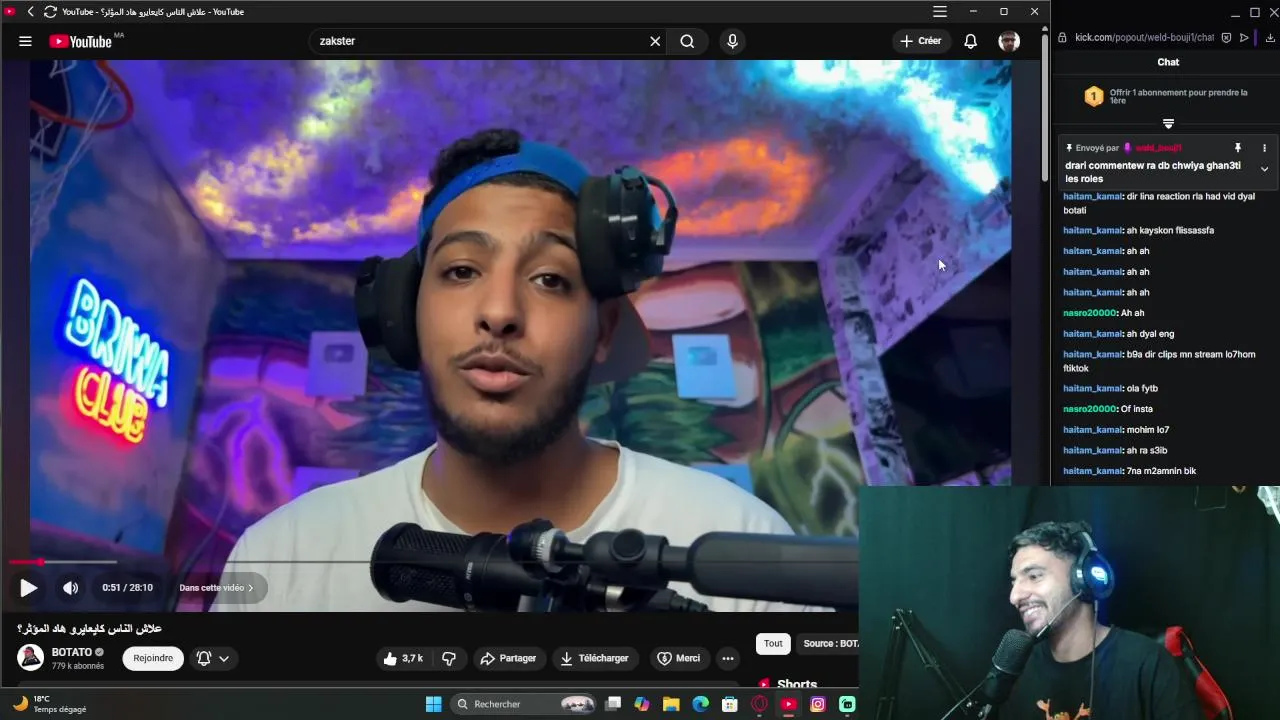Go back with the window back arrow
This screenshot has width=1280, height=720.
pos(30,12)
